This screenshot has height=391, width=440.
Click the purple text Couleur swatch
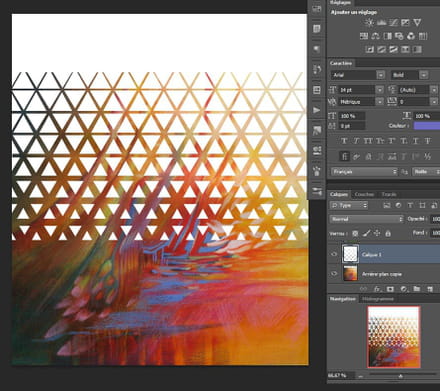point(427,126)
